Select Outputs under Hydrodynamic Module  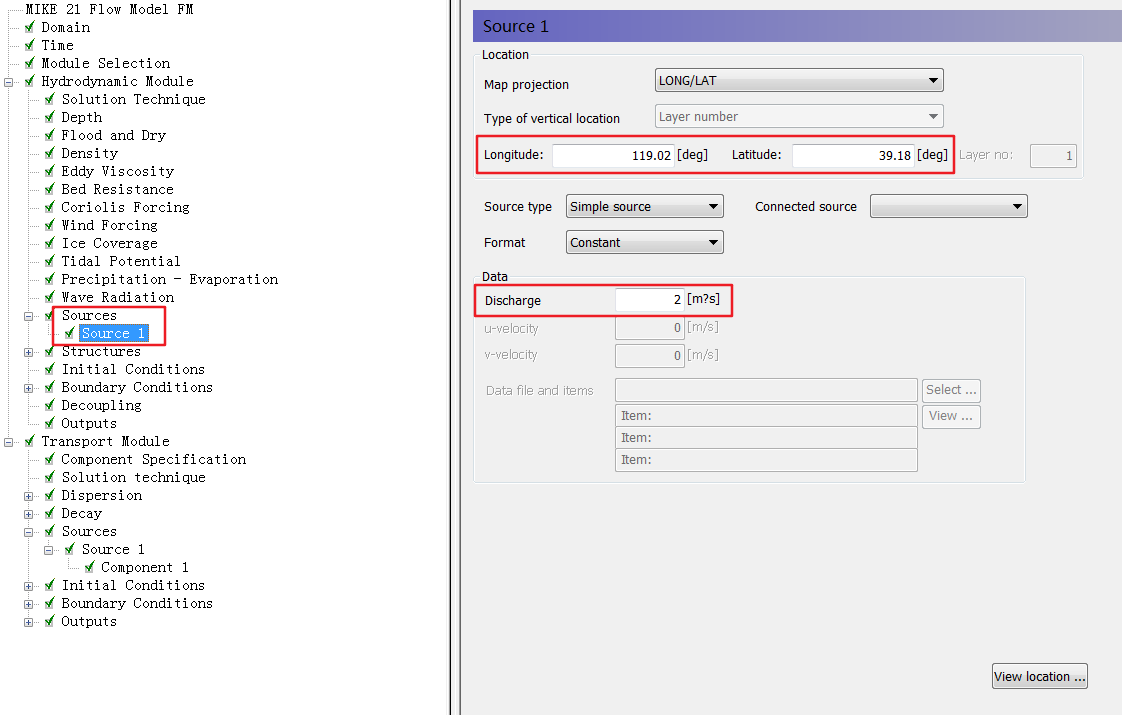click(x=89, y=423)
